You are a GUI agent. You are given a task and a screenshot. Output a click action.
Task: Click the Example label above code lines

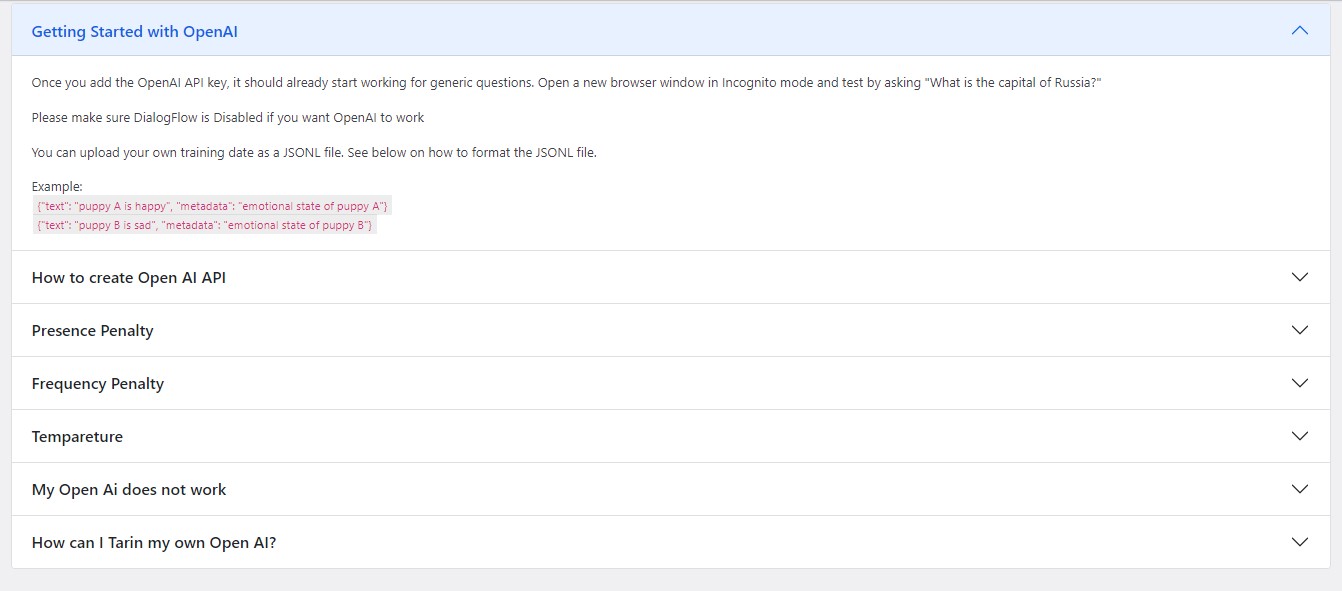click(57, 187)
